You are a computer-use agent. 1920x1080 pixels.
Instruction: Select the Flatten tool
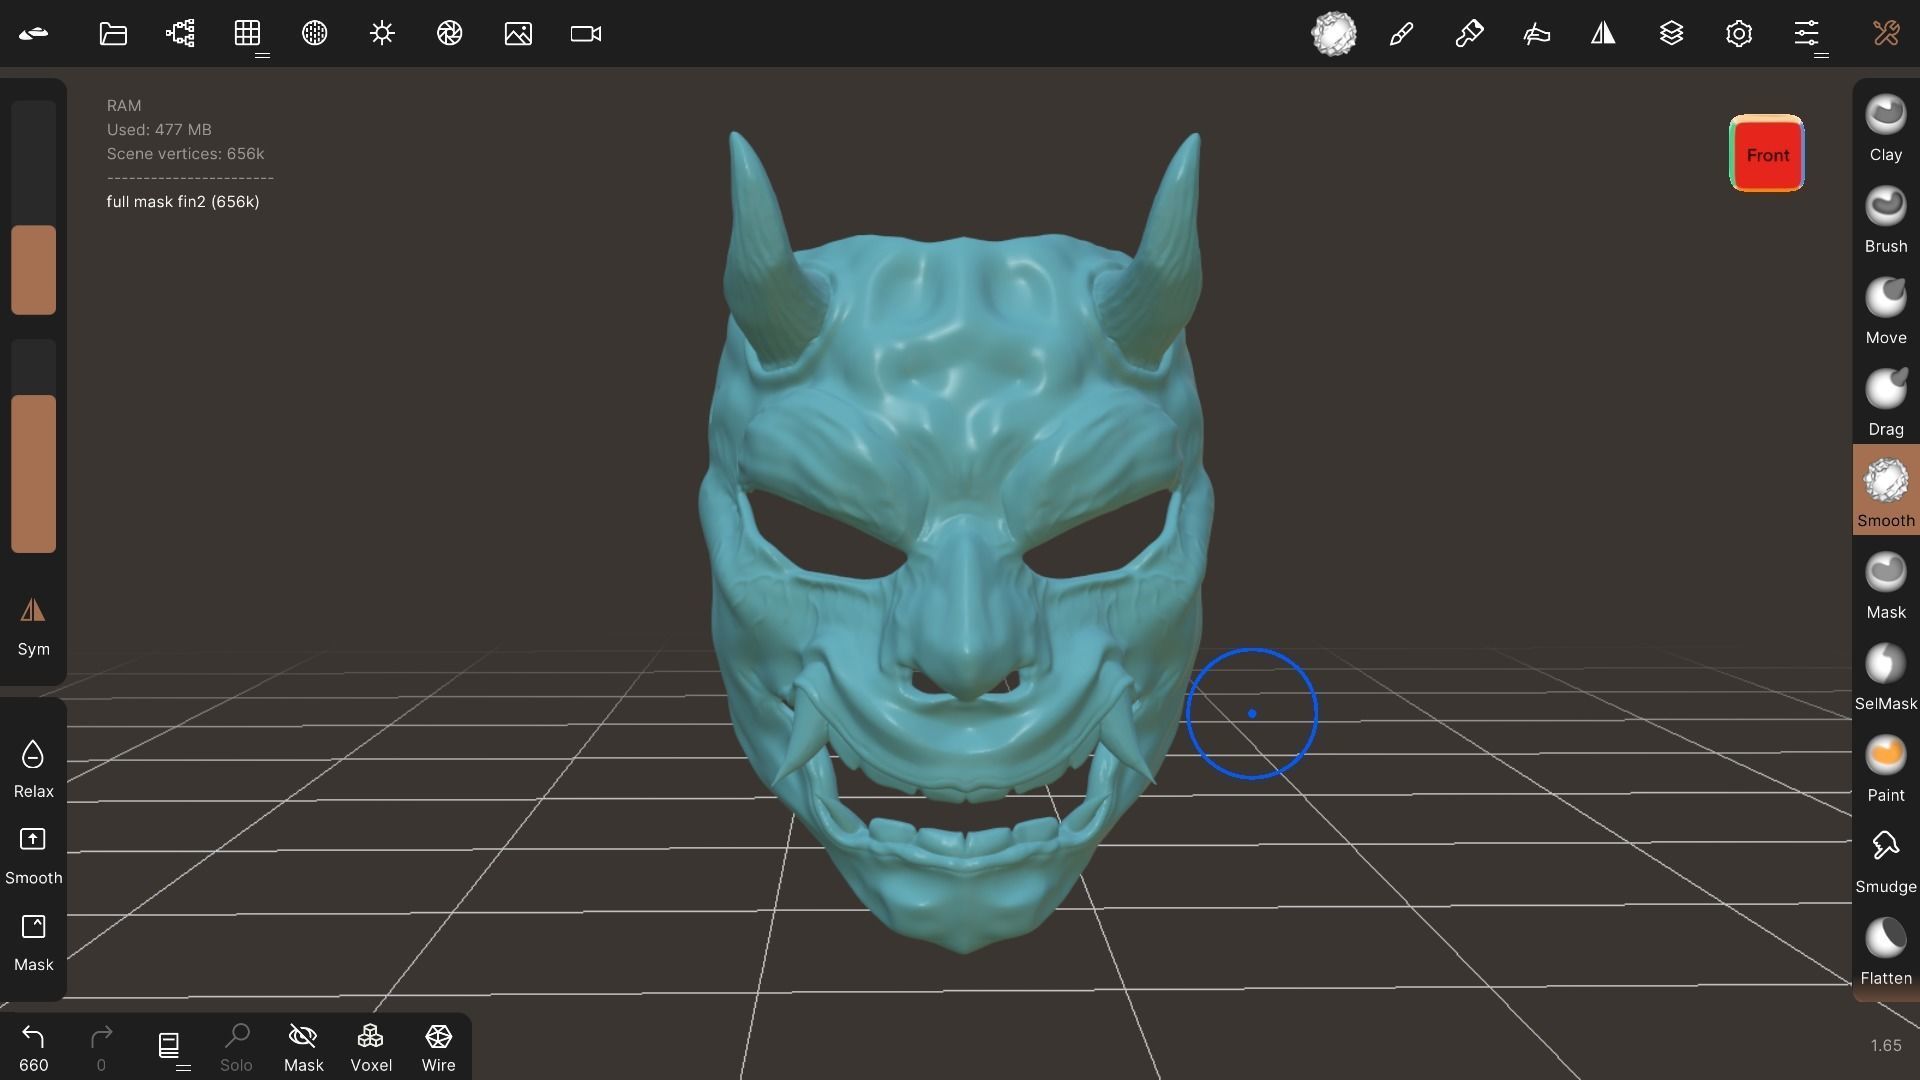(x=1886, y=952)
